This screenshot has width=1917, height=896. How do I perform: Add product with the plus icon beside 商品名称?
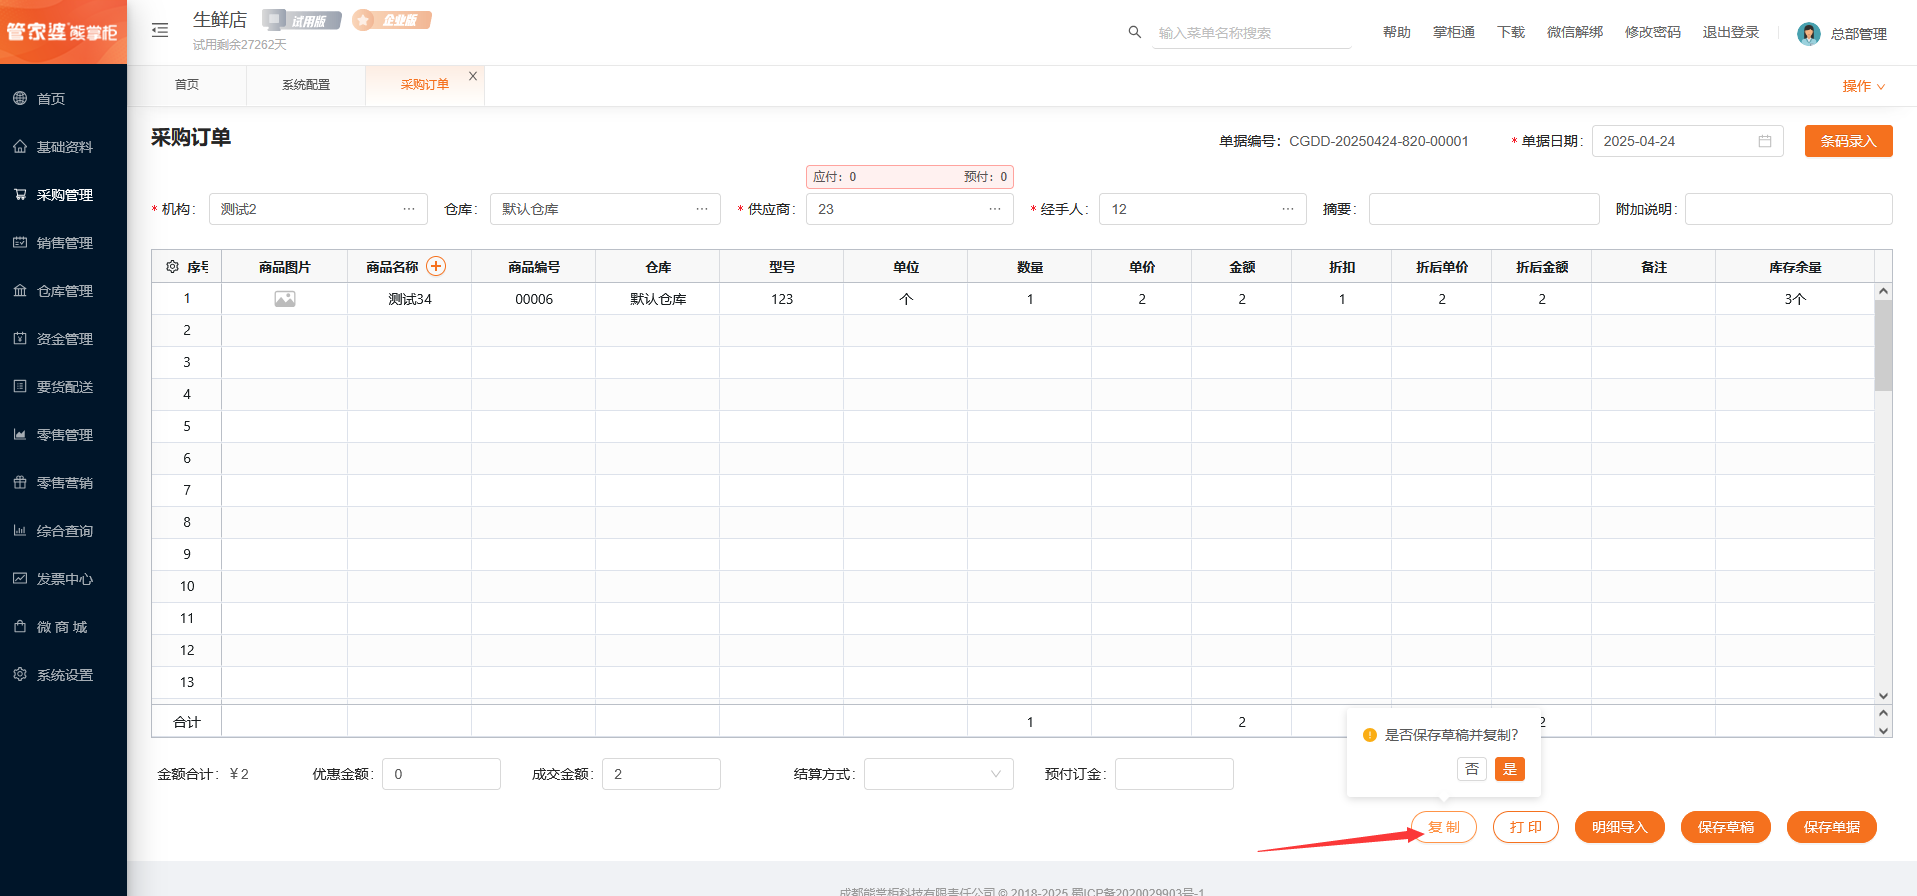click(436, 266)
